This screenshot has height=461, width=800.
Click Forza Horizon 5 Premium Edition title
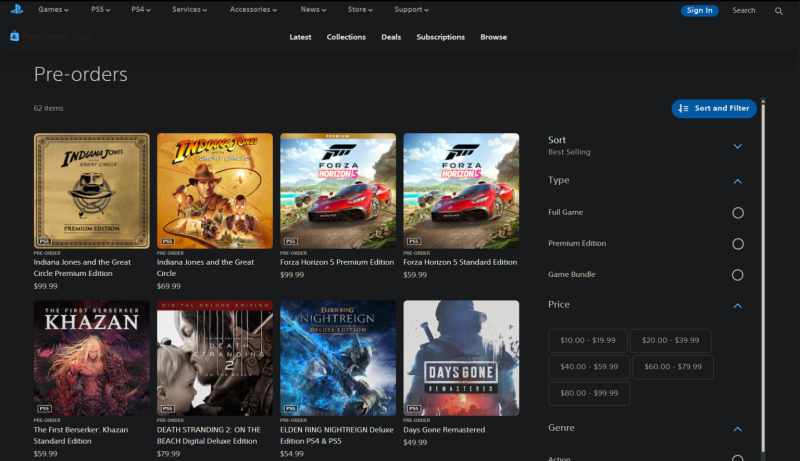337,262
